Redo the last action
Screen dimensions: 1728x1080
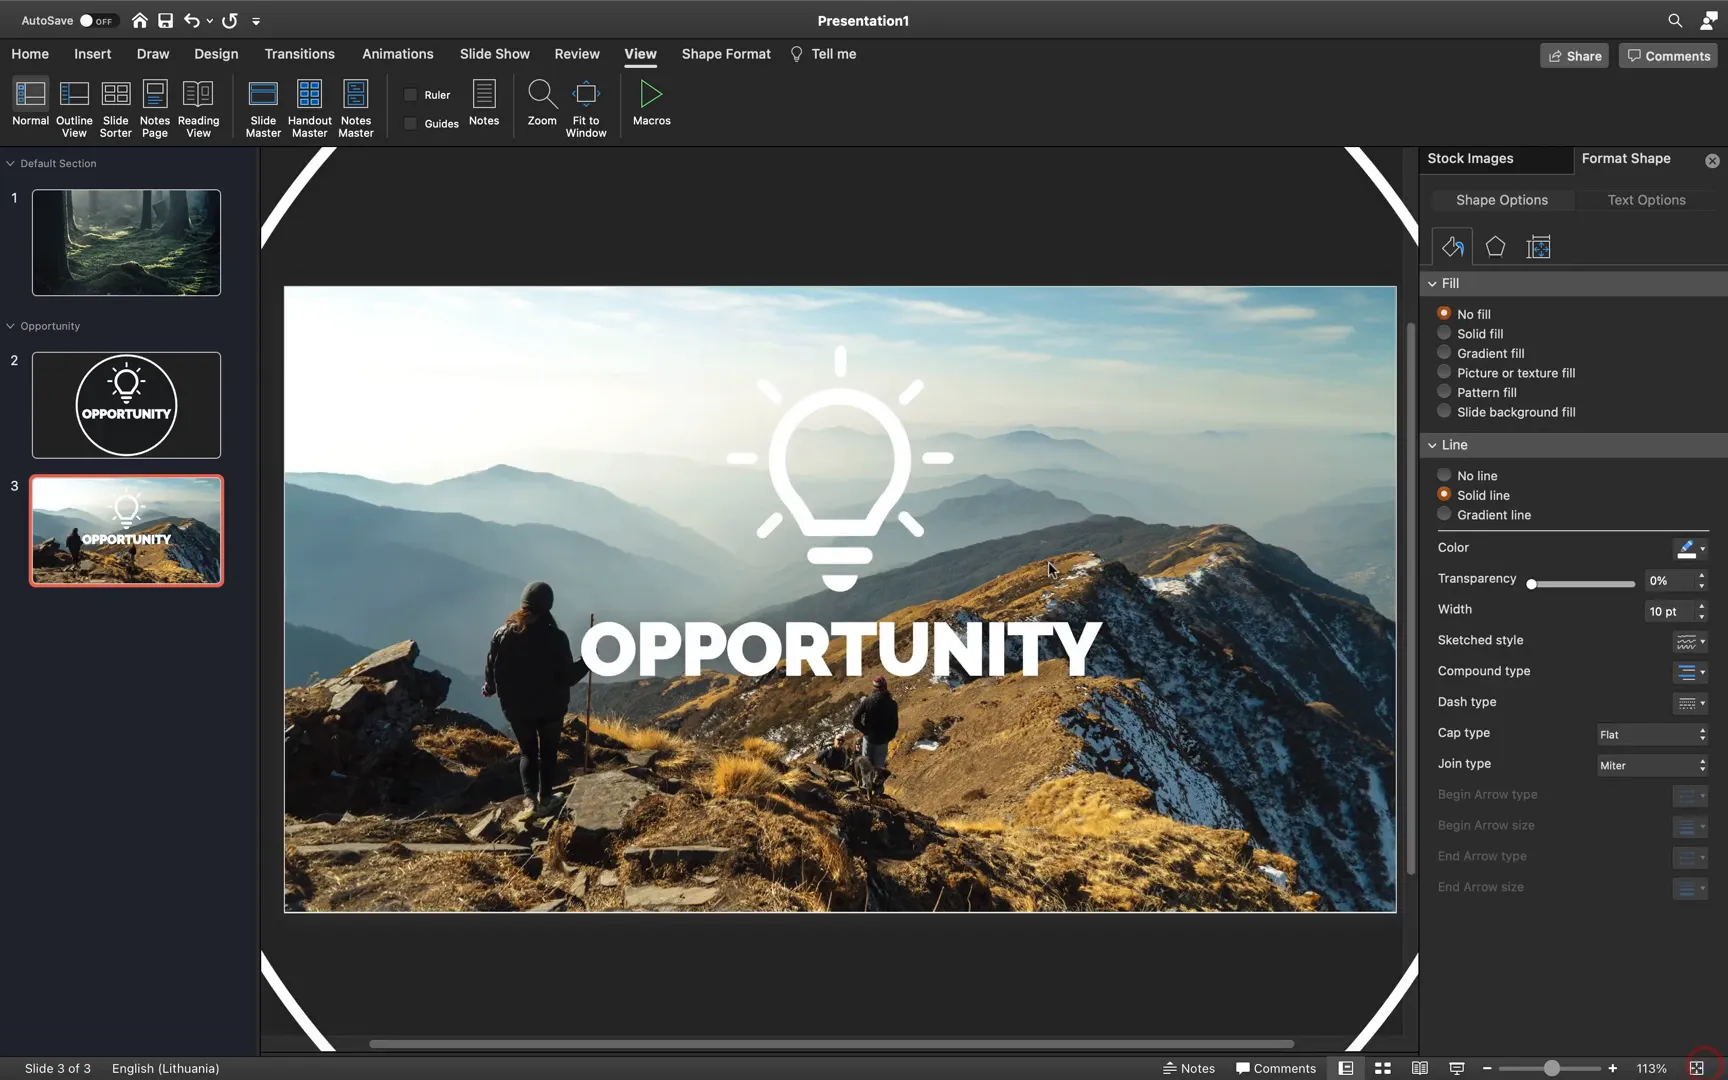[230, 20]
